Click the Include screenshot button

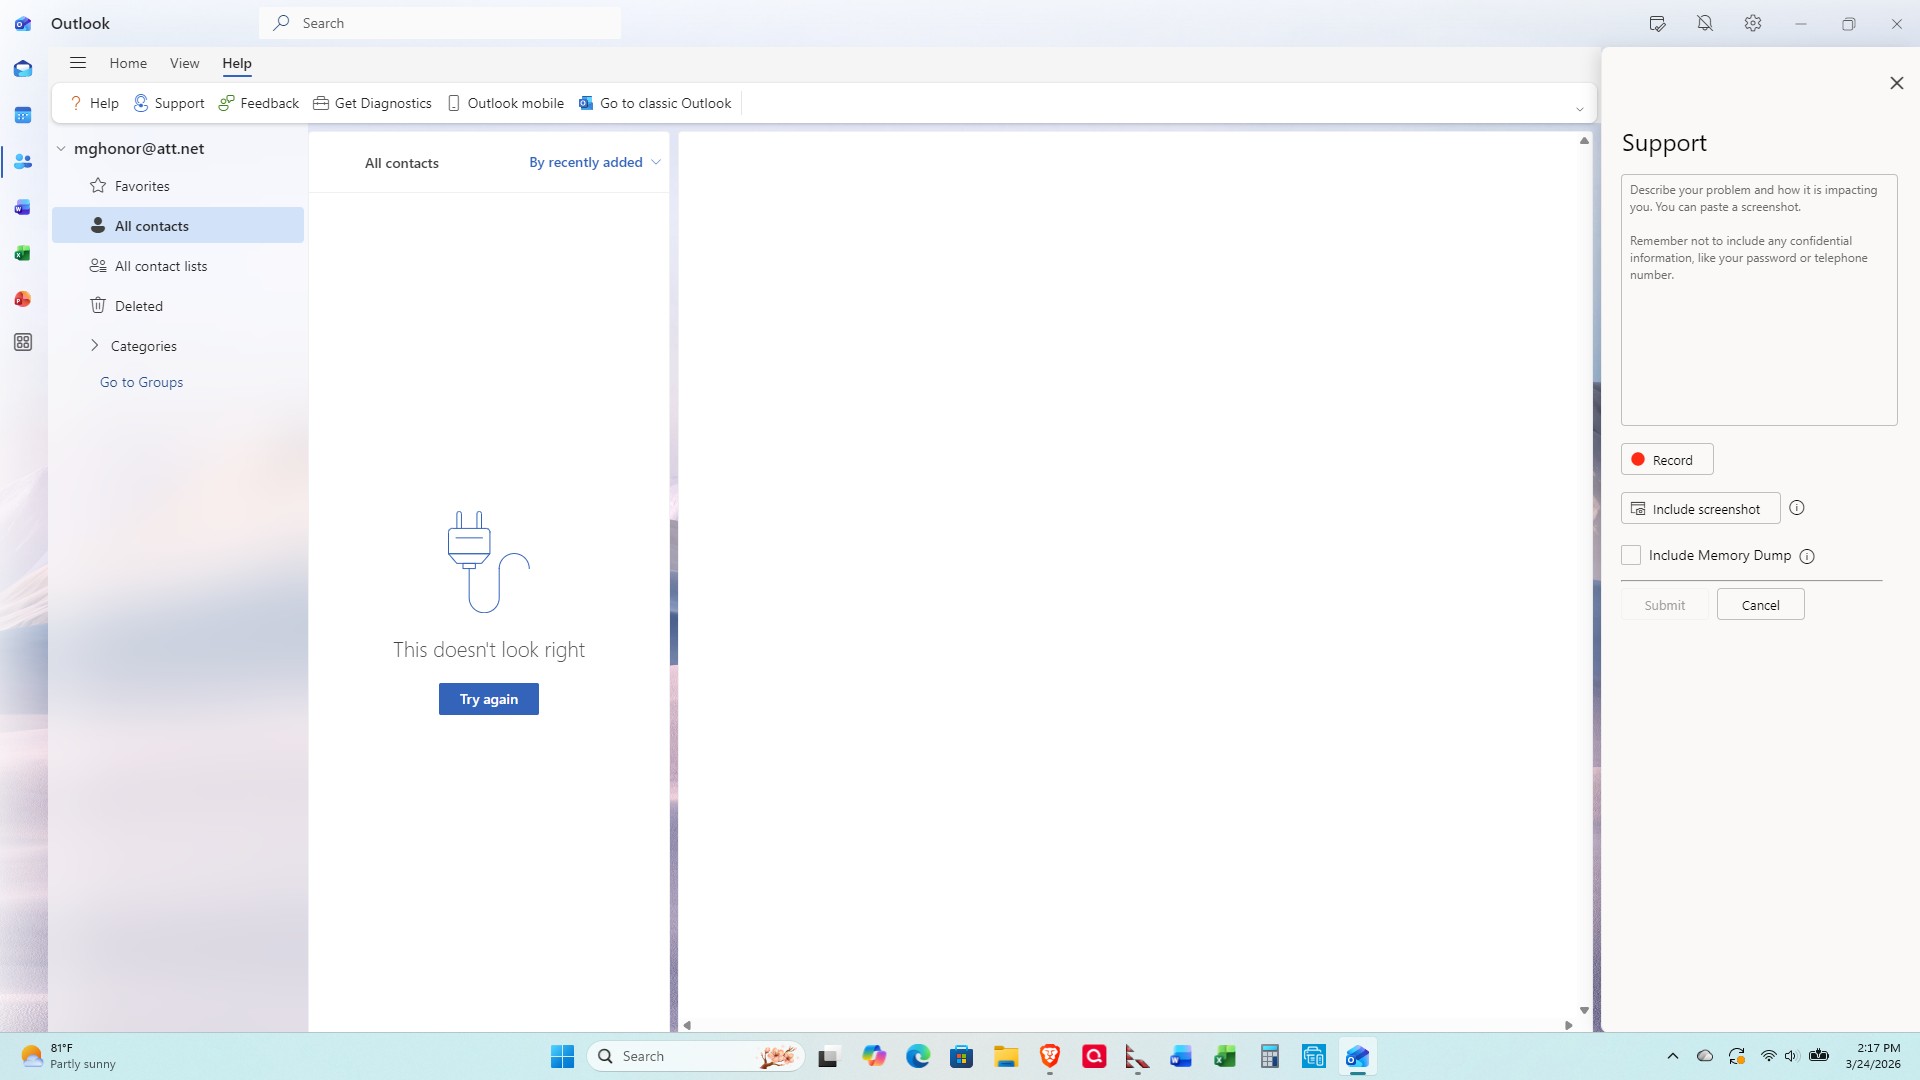[1700, 508]
